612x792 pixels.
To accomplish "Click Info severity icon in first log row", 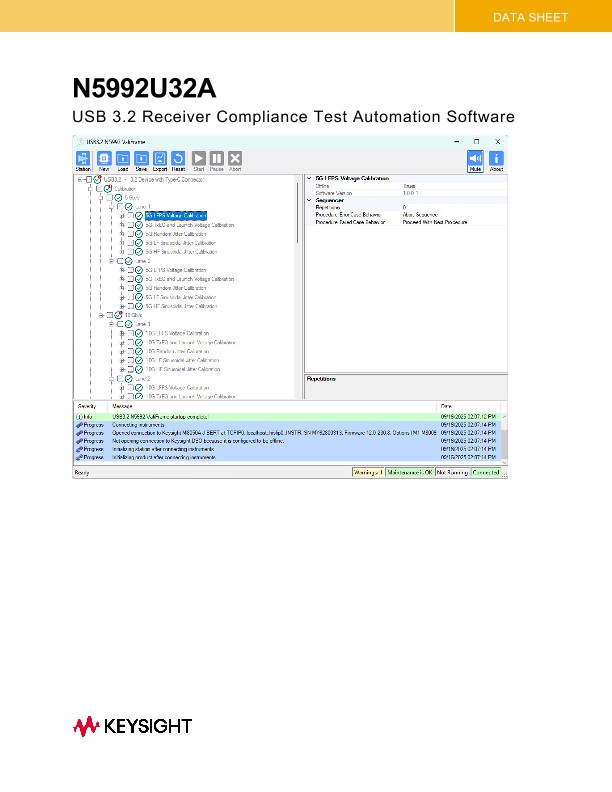I will tap(79, 417).
